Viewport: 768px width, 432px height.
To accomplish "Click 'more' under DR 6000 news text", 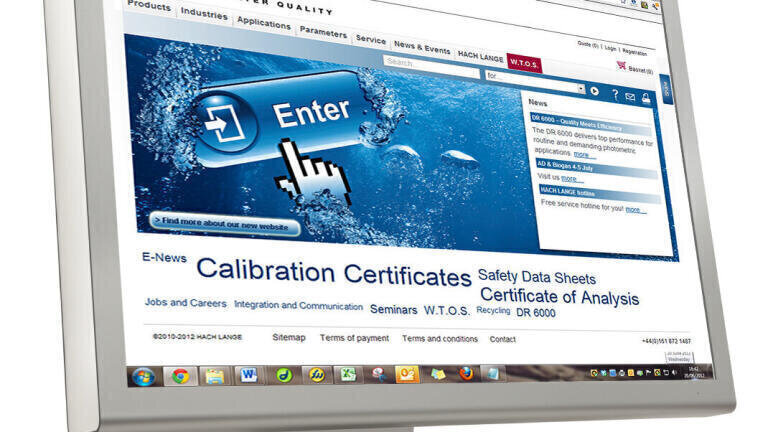I will point(581,155).
